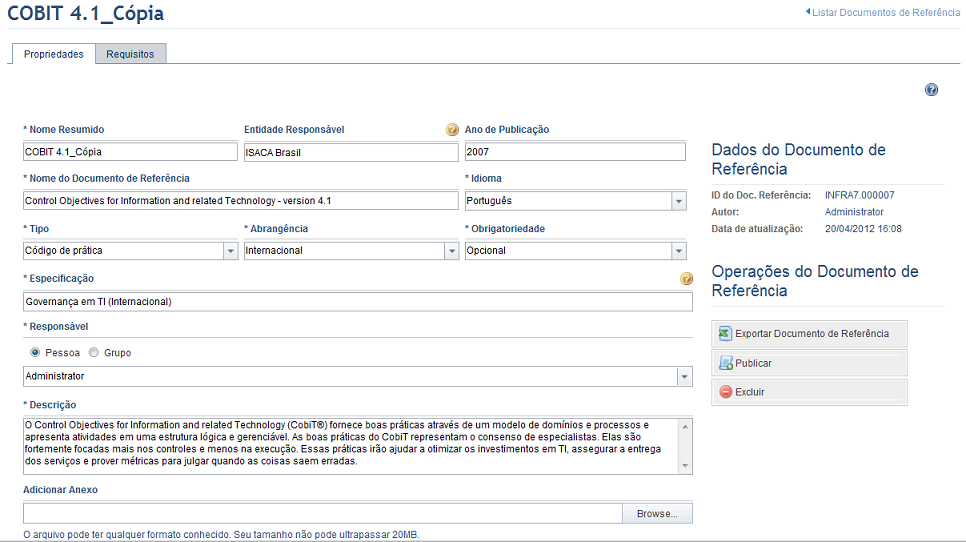Image resolution: width=966 pixels, height=542 pixels.
Task: Click Nome do Documento de Referência field
Action: tap(240, 201)
